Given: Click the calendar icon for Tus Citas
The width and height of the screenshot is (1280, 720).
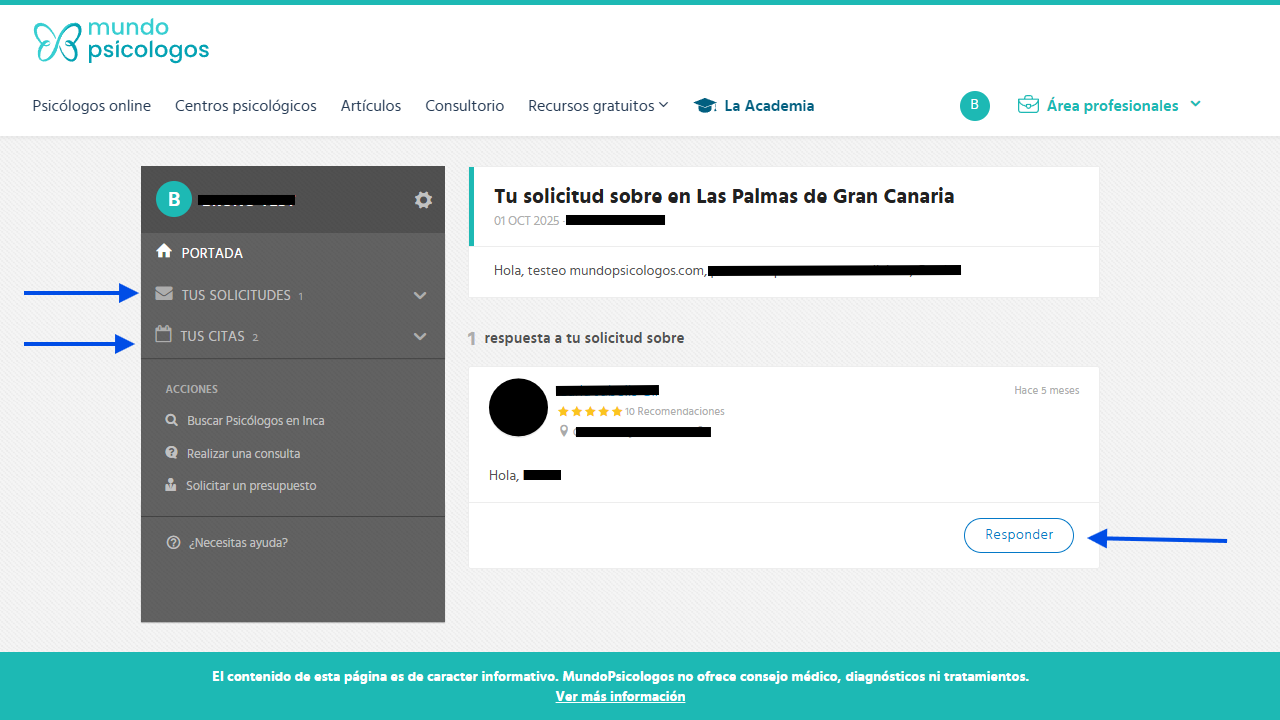Looking at the screenshot, I should 163,335.
